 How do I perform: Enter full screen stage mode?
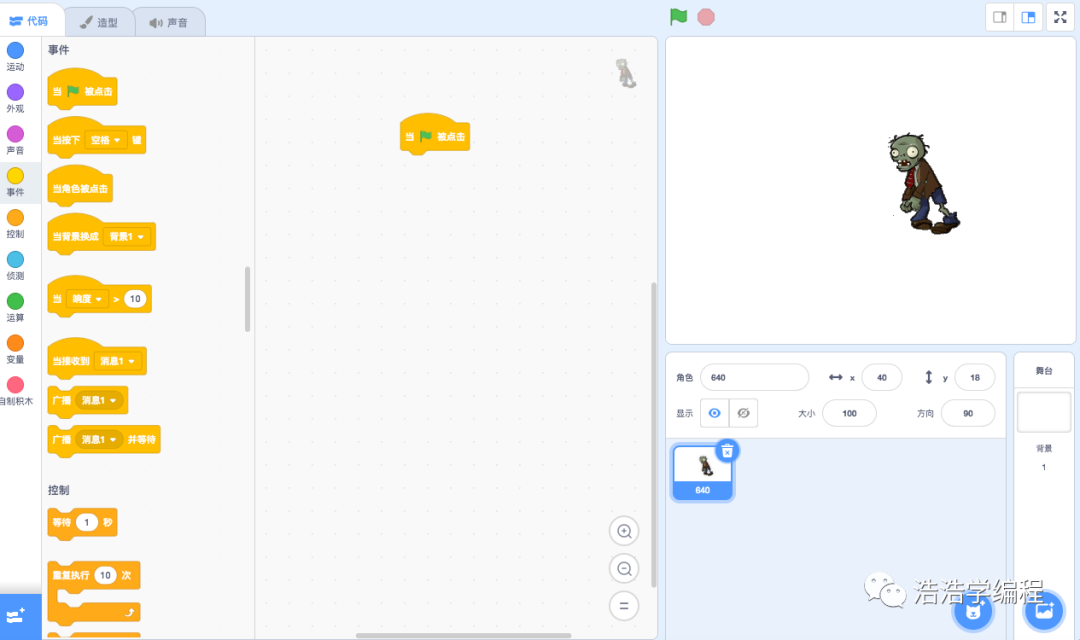(x=1061, y=17)
